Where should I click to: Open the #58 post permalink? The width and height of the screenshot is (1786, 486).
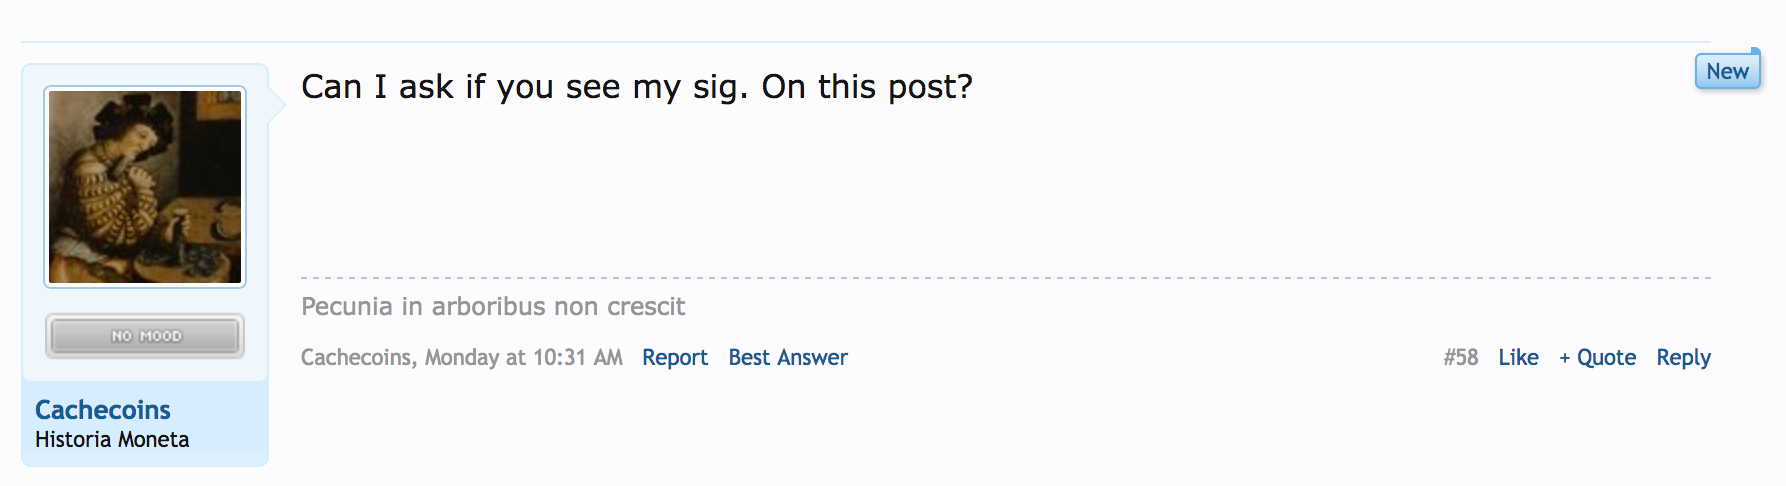(x=1461, y=358)
